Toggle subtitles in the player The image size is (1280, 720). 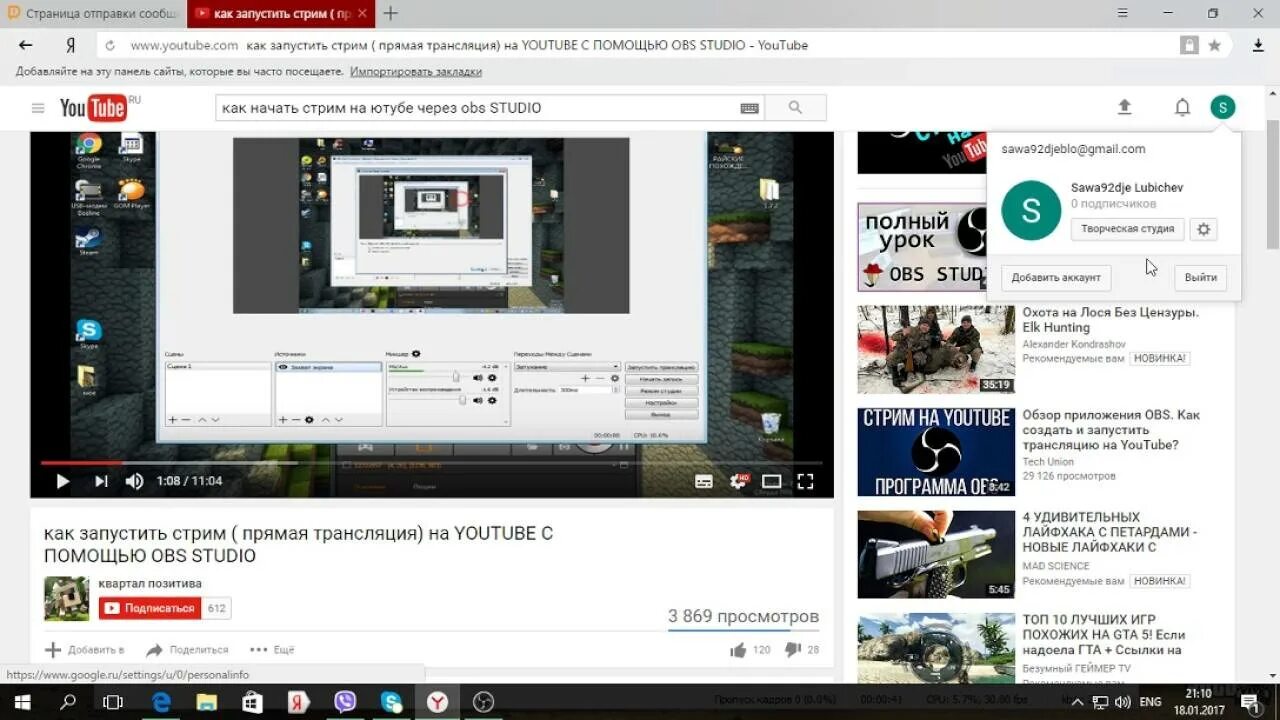point(704,481)
